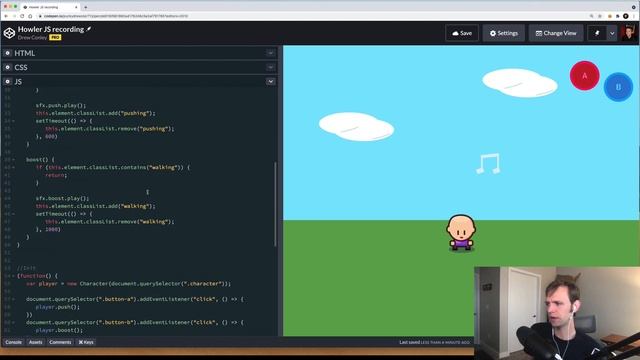This screenshot has height=360, width=640.
Task: Open the HTML panel settings gear
Action: (x=7, y=53)
